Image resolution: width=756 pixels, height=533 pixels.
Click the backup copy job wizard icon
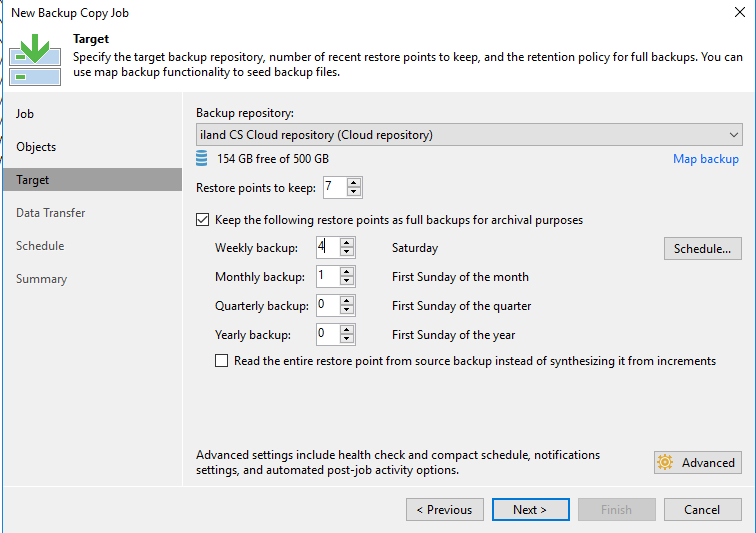[x=34, y=59]
